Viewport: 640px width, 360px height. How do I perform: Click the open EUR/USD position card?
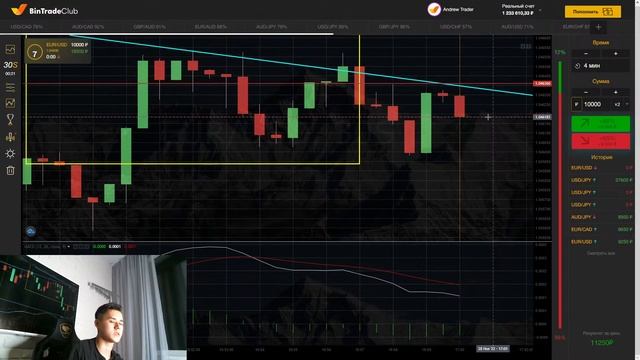tap(58, 51)
